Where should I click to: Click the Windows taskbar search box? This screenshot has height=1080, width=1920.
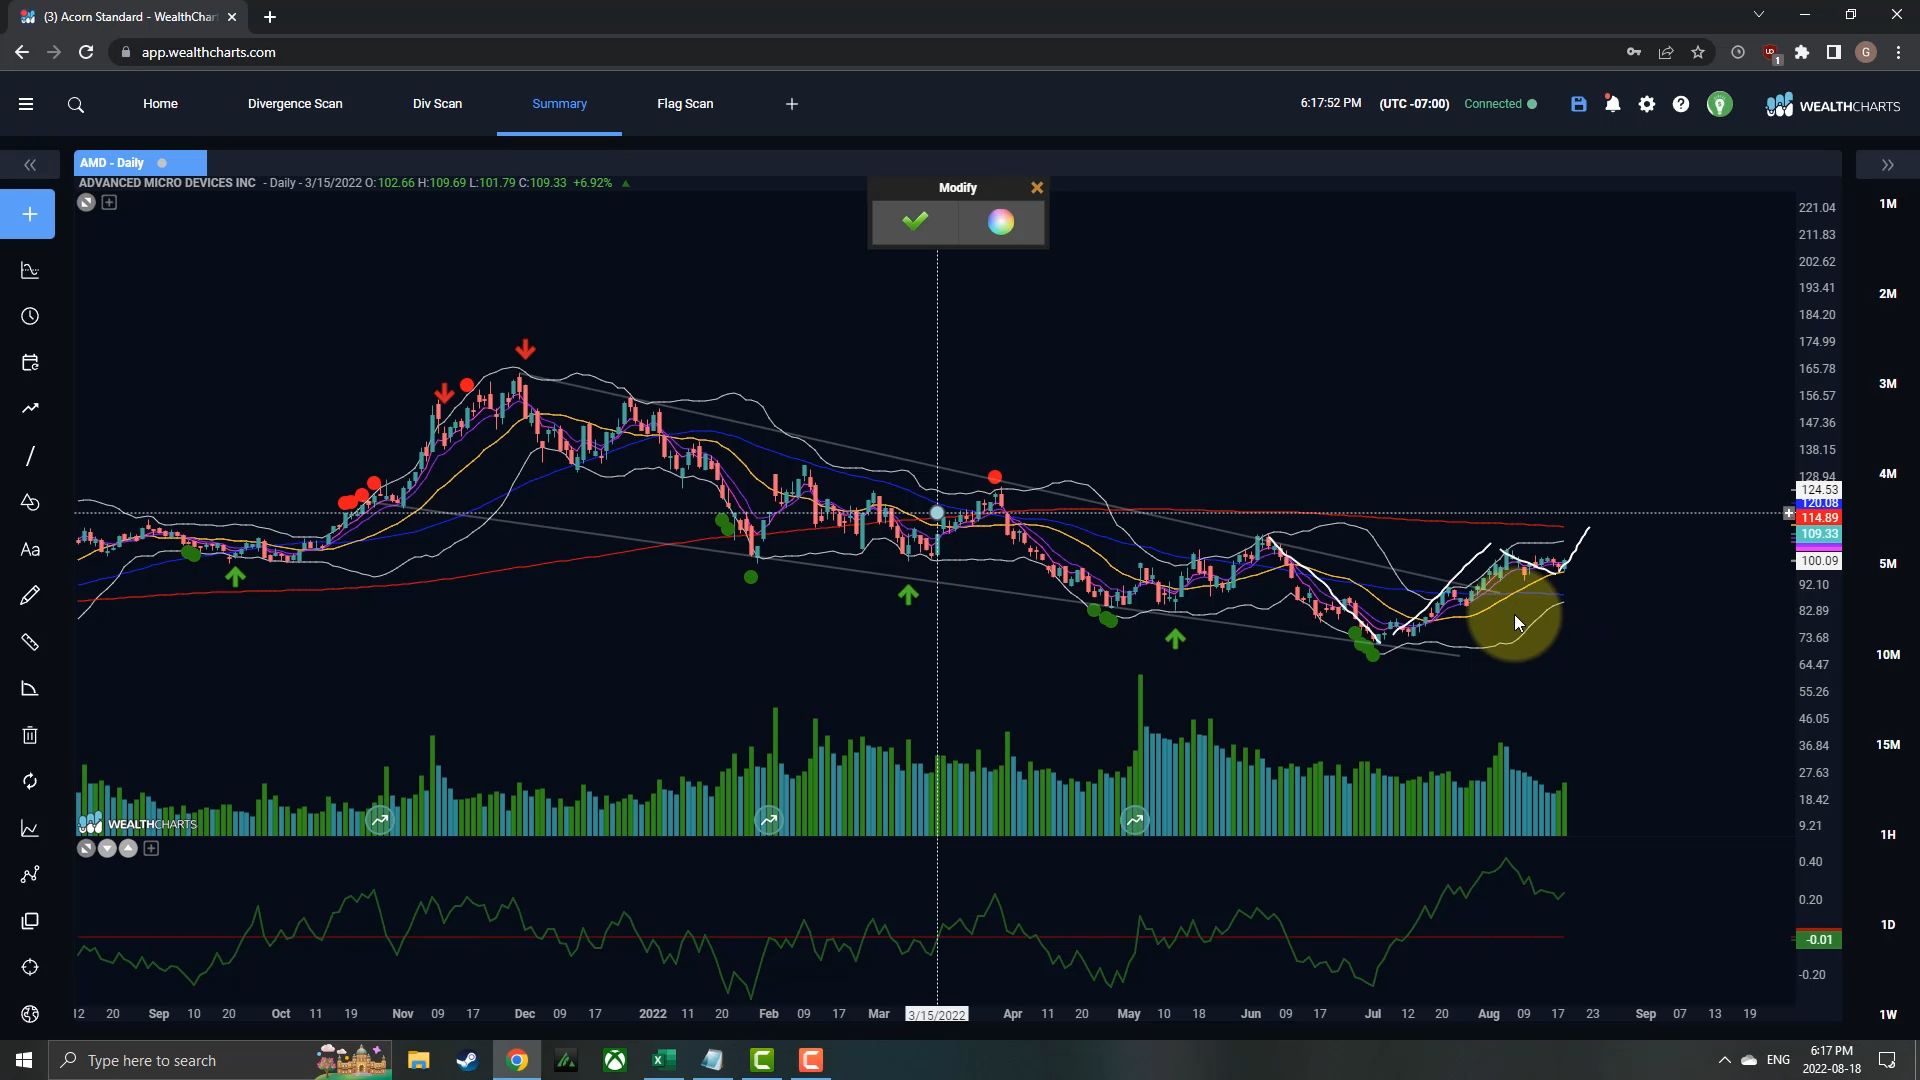click(x=220, y=1060)
